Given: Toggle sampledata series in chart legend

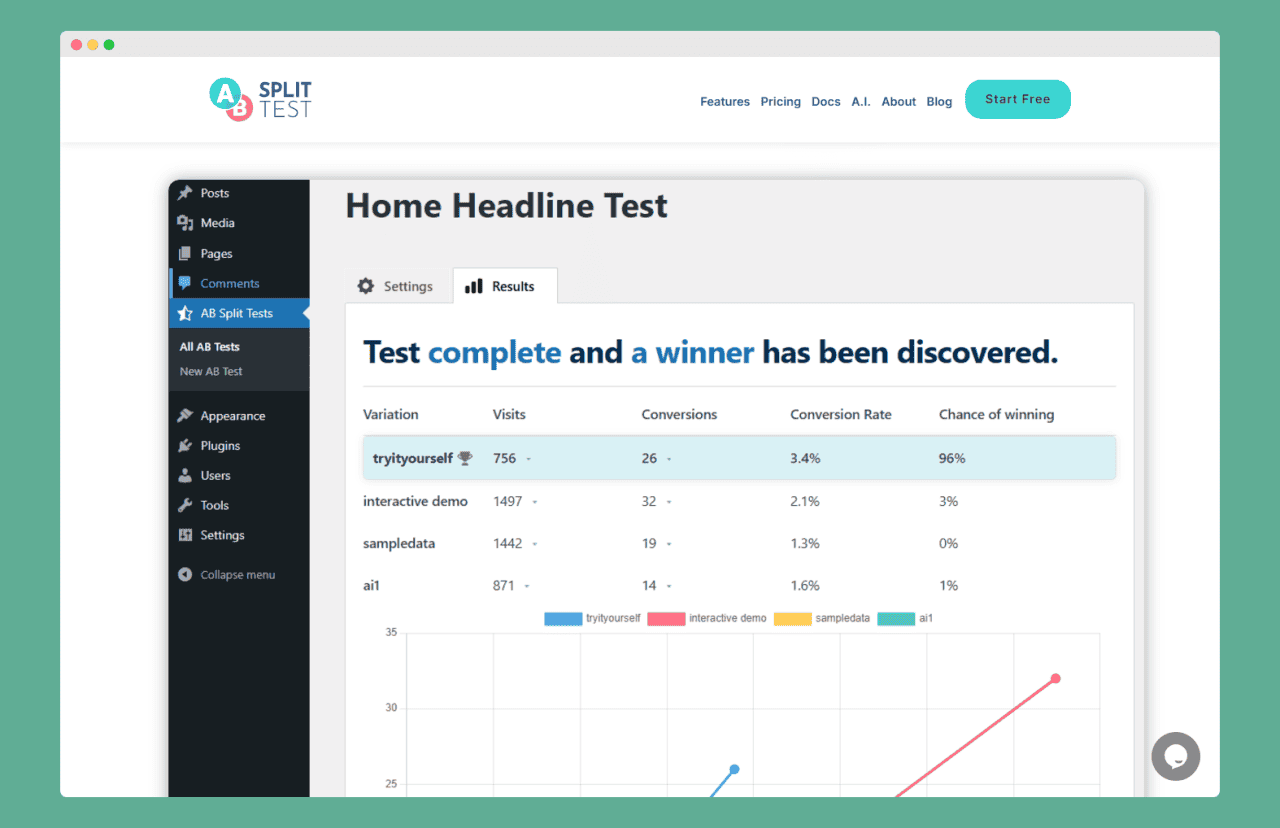Looking at the screenshot, I should (822, 619).
